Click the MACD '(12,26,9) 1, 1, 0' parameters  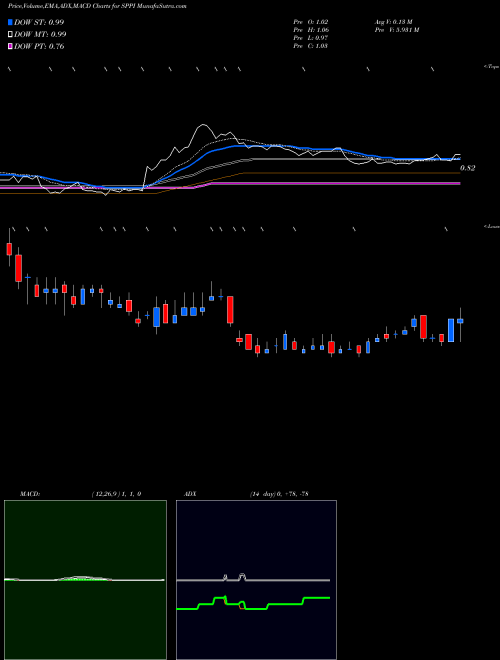[116, 494]
